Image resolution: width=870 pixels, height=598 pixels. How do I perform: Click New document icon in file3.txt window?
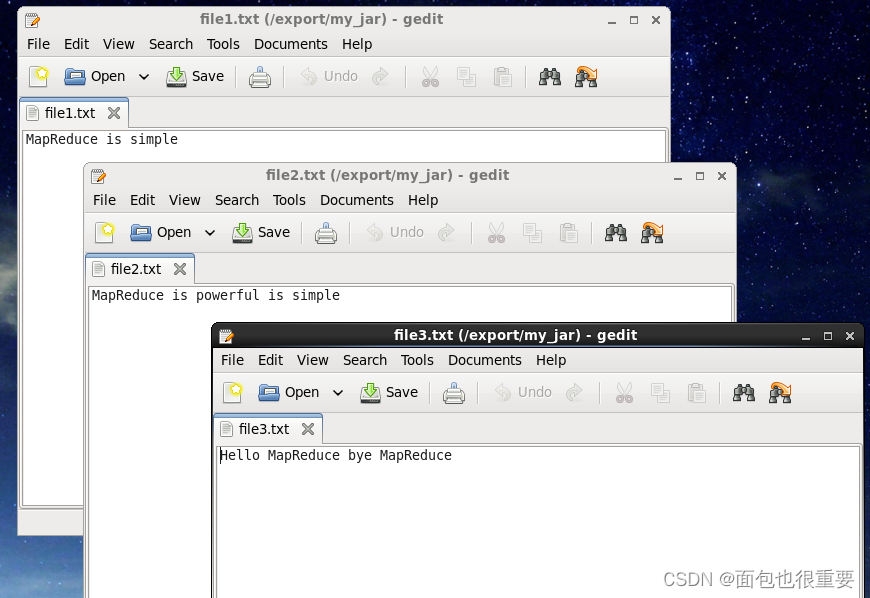pos(233,393)
